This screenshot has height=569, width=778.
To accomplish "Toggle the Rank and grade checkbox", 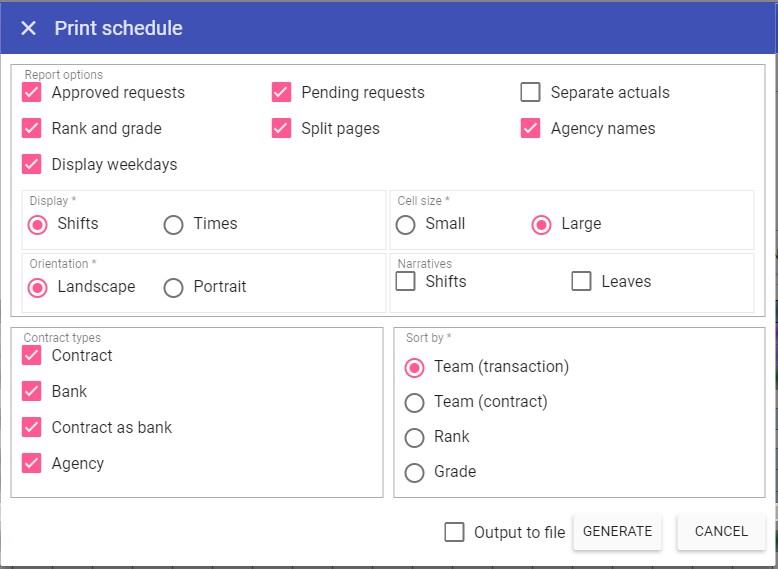I will click(32, 129).
